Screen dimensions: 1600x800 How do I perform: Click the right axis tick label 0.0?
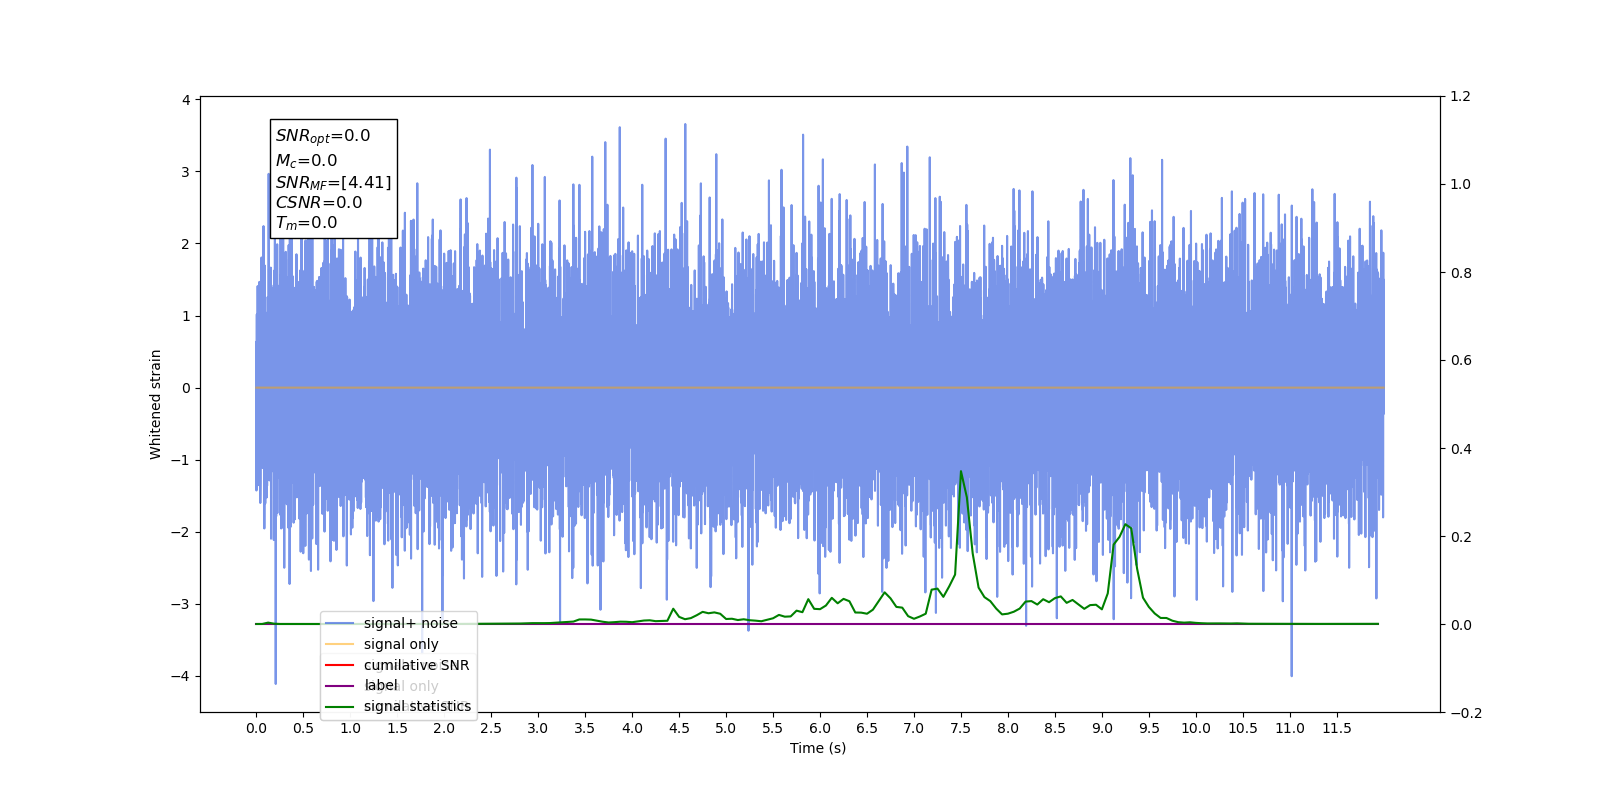[x=1461, y=625]
